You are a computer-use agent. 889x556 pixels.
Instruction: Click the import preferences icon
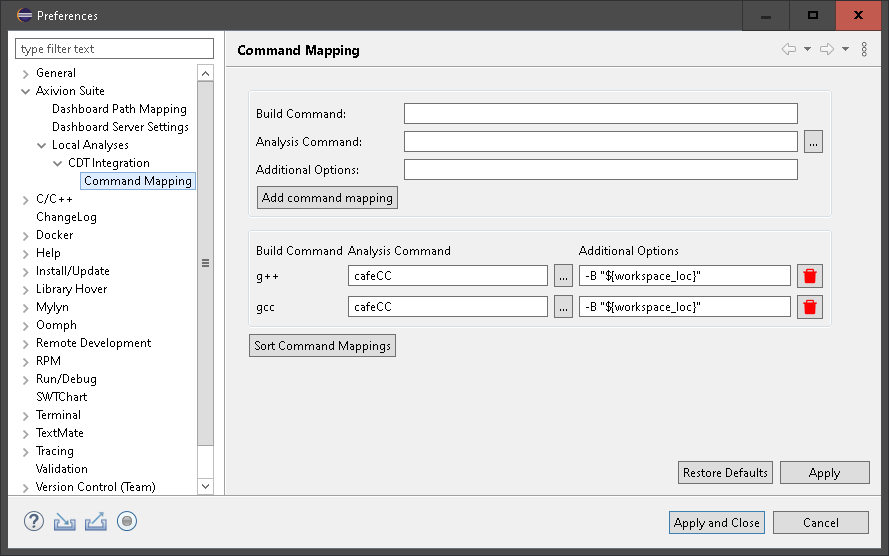65,521
